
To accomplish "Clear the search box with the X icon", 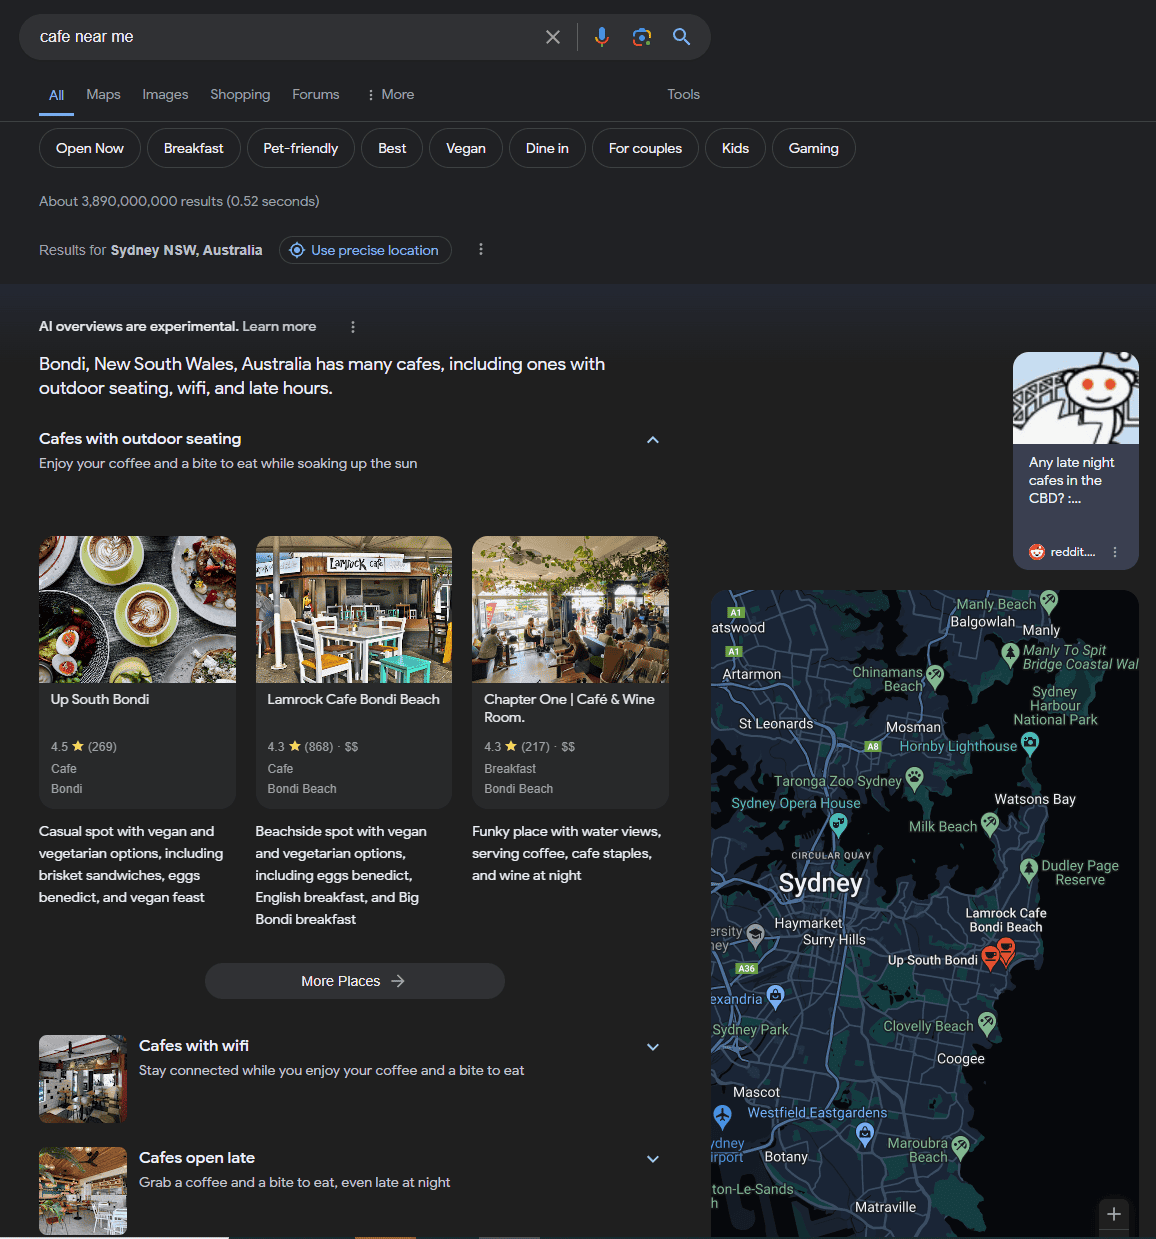I will click(552, 37).
